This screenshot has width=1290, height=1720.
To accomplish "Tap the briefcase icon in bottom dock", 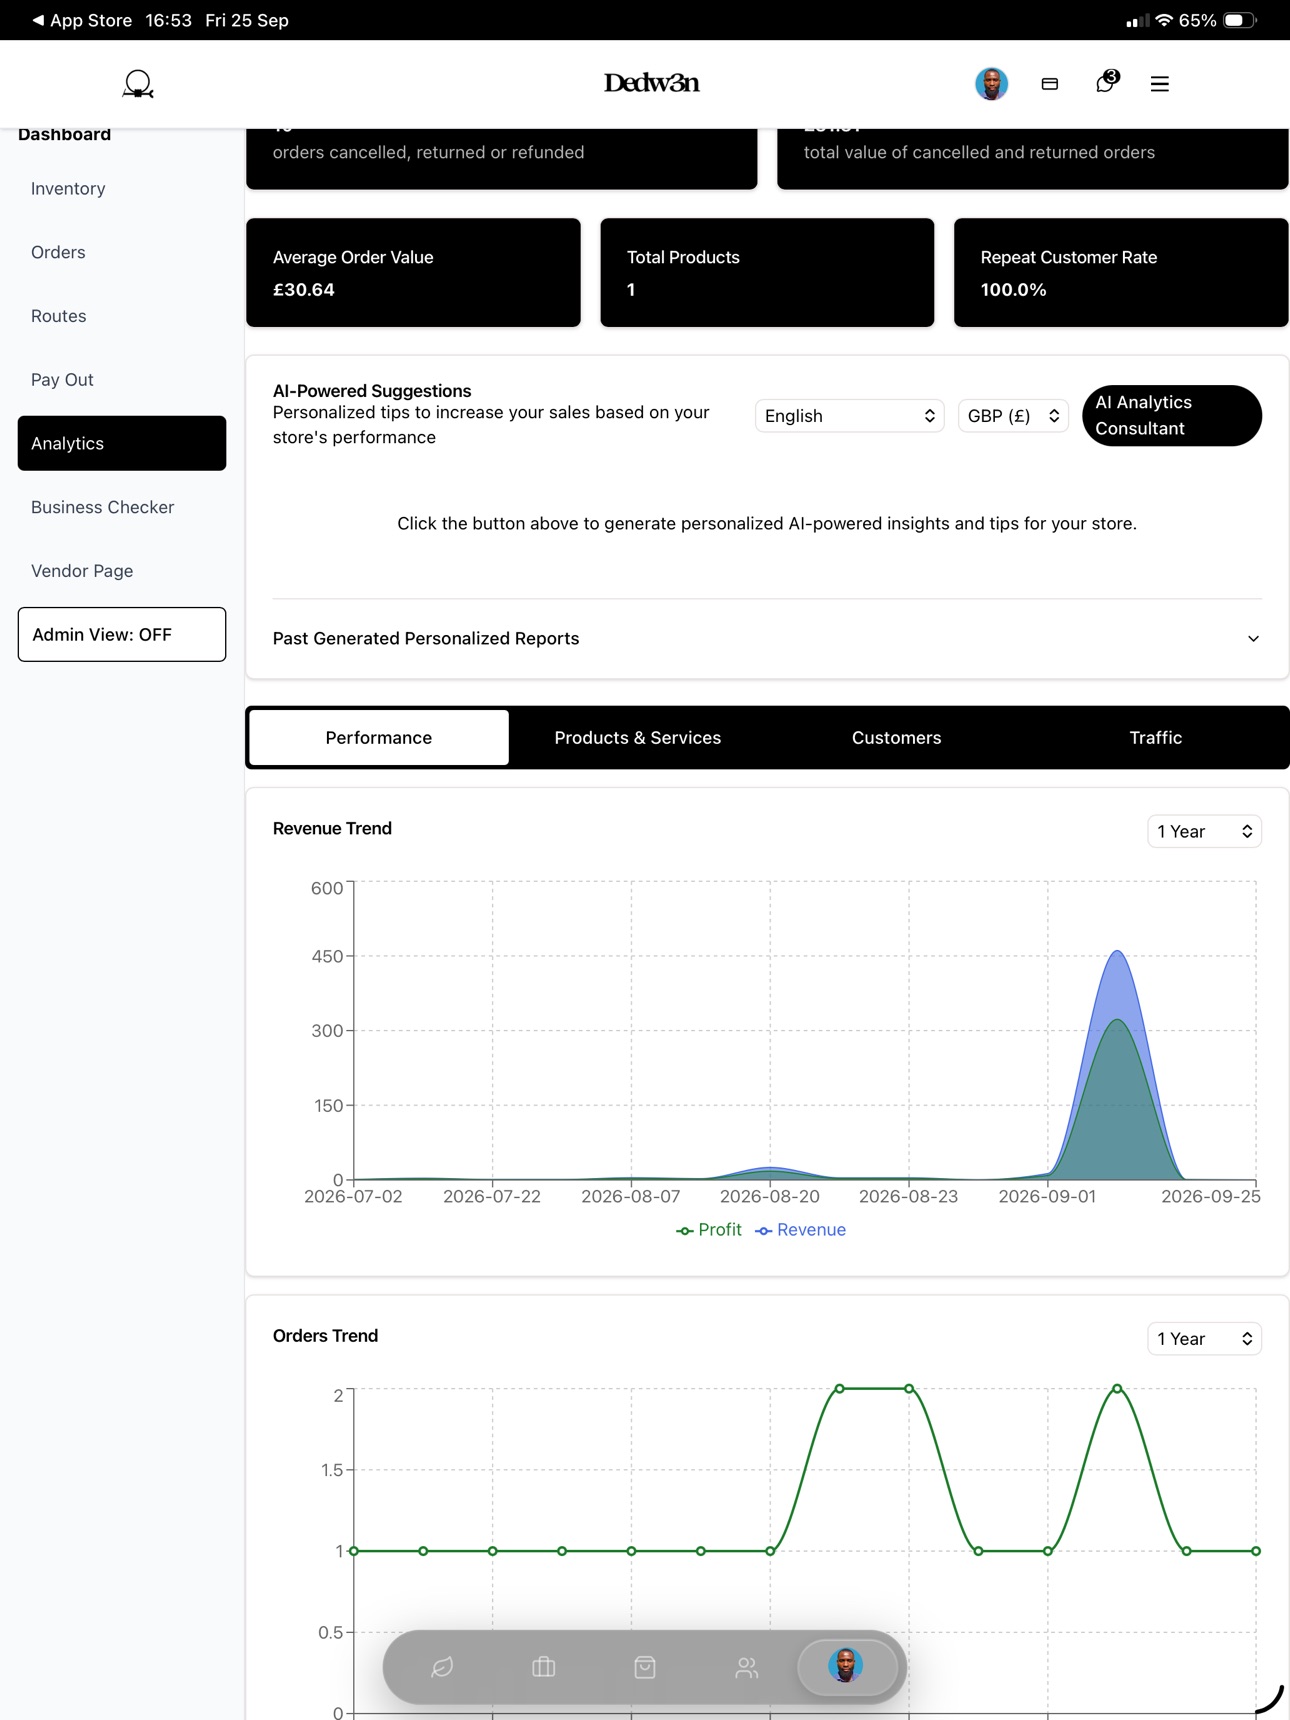I will [x=544, y=1667].
